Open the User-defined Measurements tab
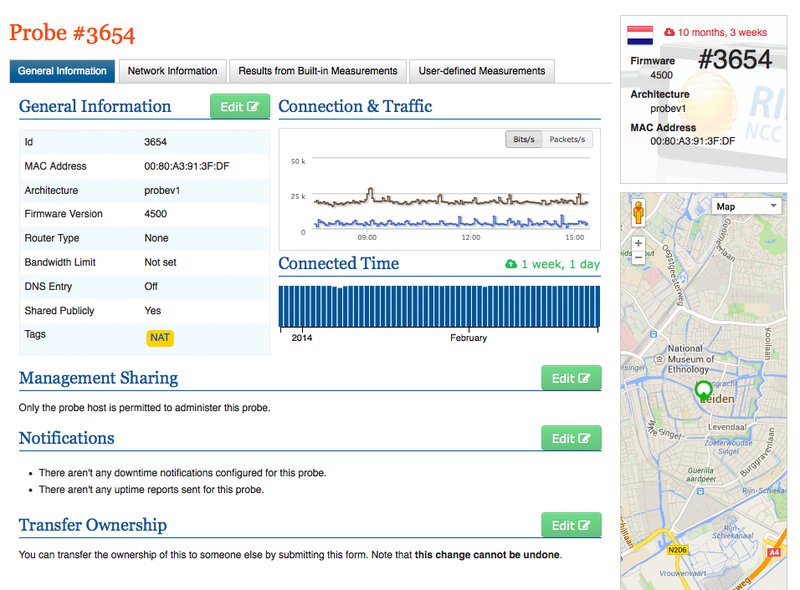 coord(483,71)
